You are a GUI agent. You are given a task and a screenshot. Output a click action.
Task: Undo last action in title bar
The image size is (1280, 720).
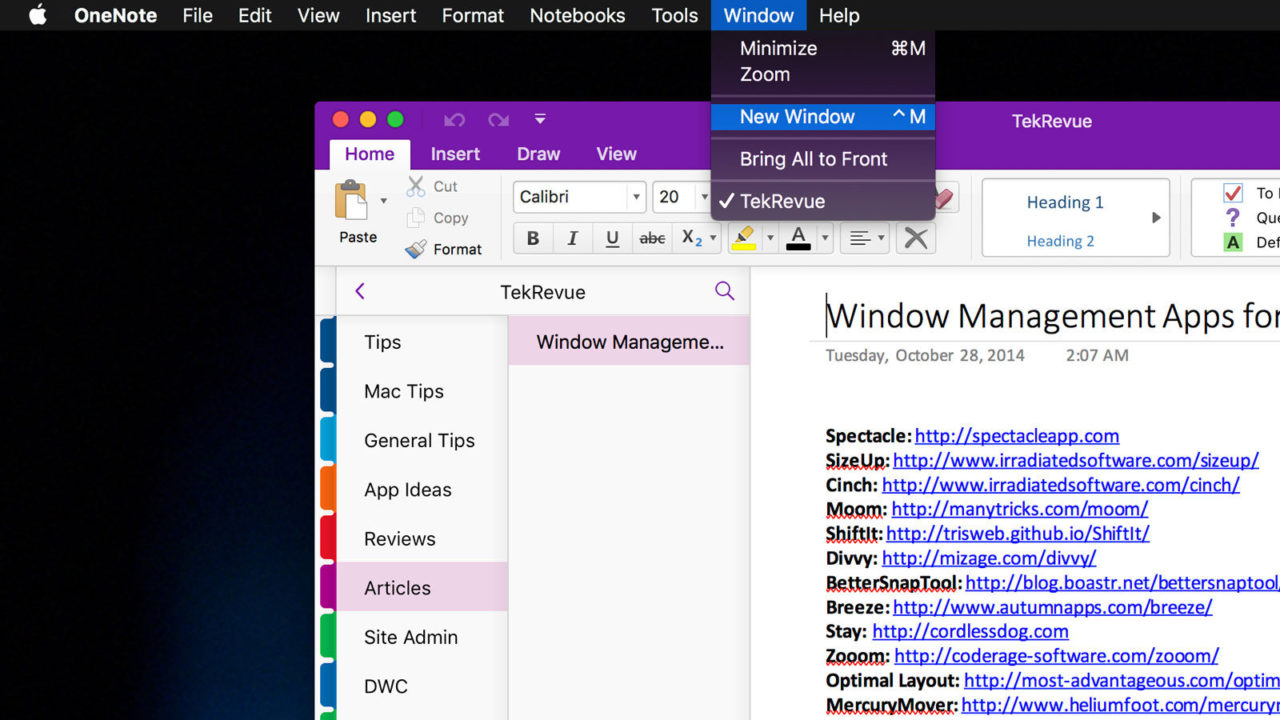click(455, 120)
